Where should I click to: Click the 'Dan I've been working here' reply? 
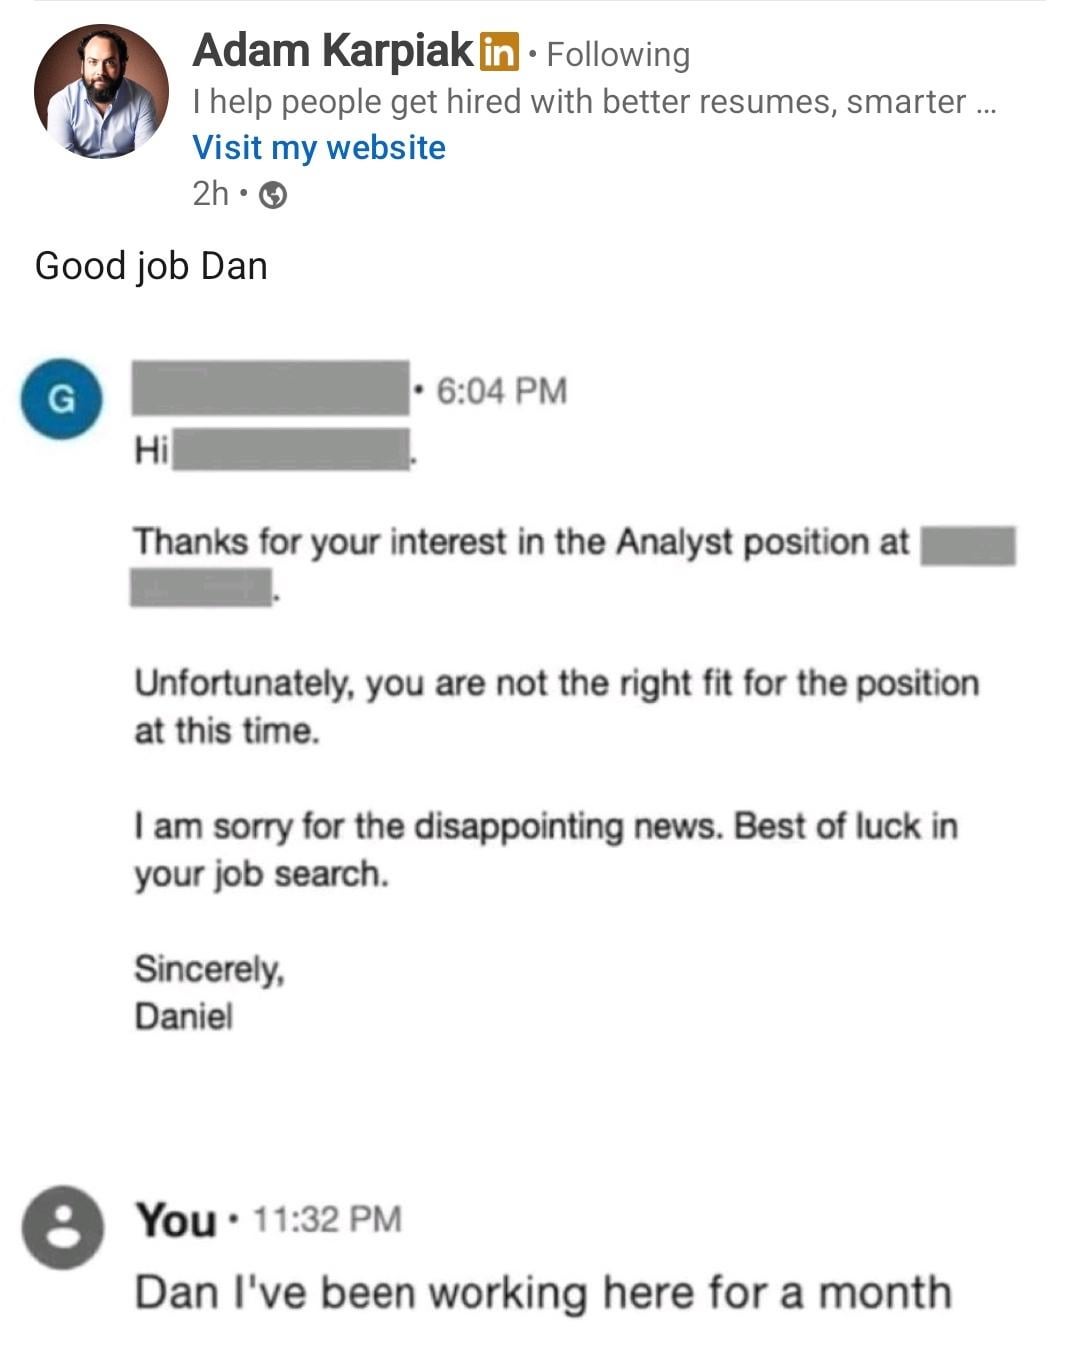click(x=542, y=1292)
